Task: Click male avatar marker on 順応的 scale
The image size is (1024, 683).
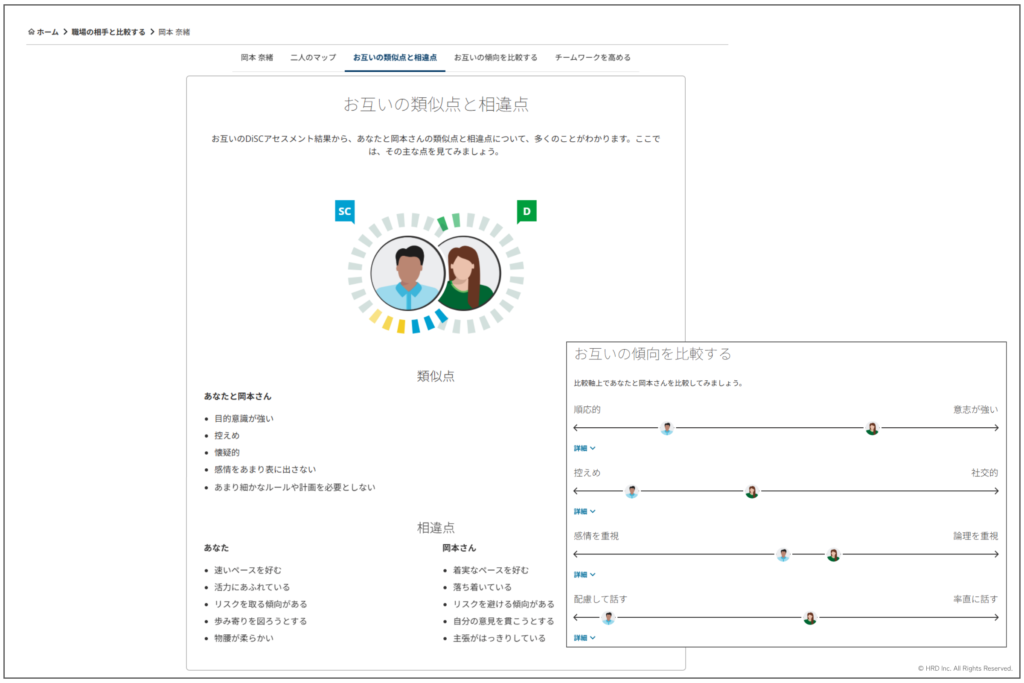Action: click(667, 428)
